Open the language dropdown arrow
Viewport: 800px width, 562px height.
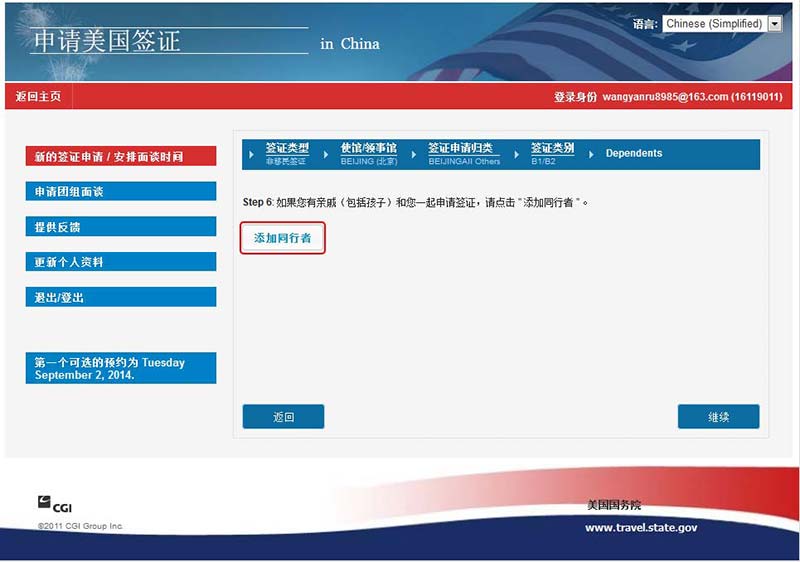coord(775,24)
